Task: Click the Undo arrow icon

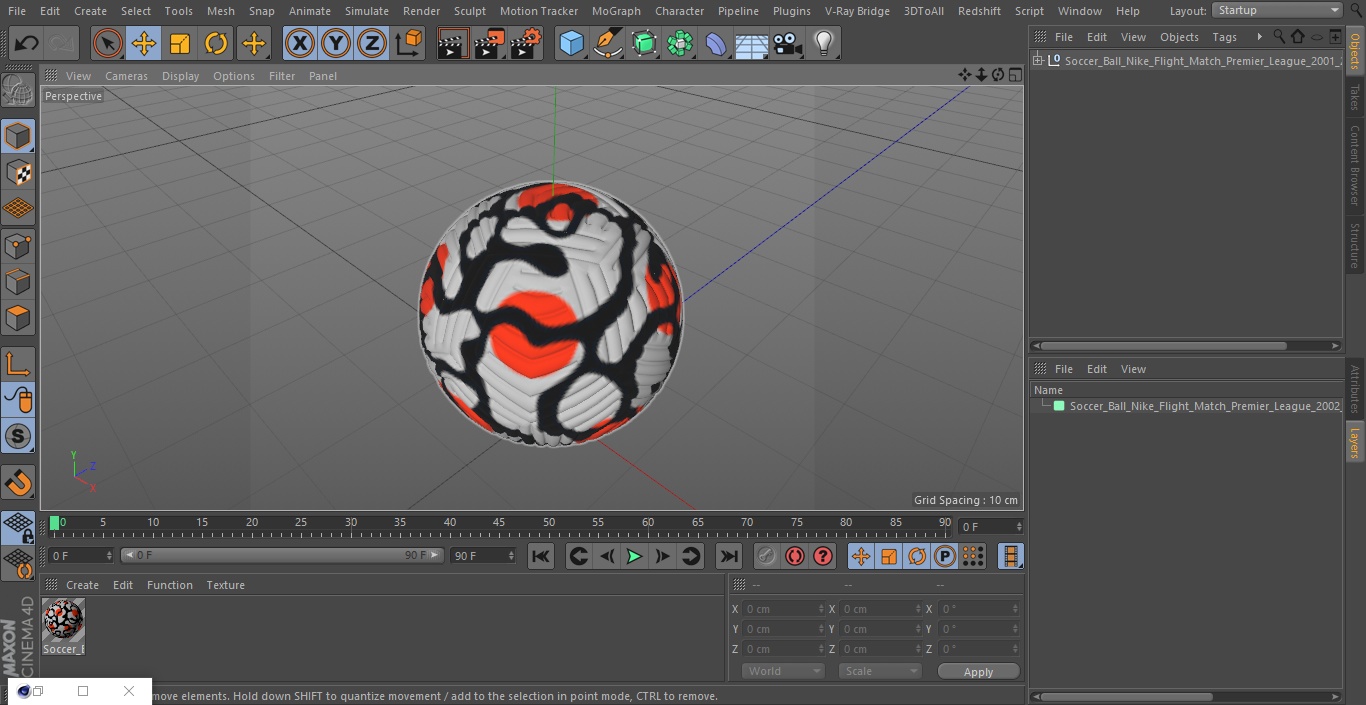Action: [x=27, y=44]
